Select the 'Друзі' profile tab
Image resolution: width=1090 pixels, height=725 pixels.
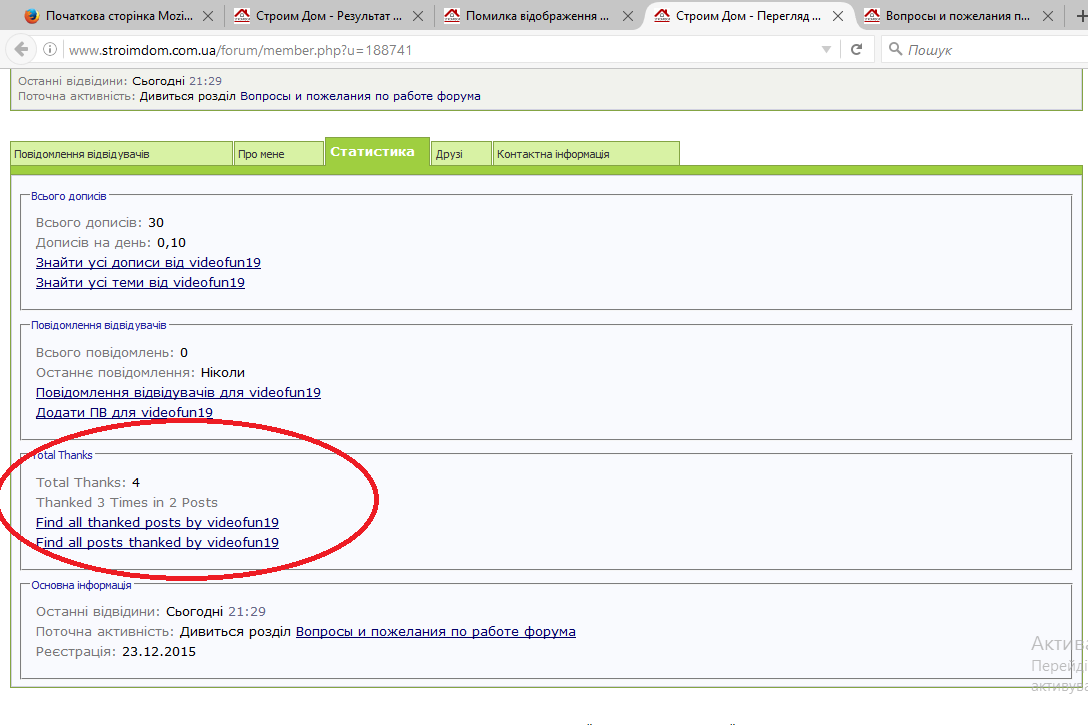coord(461,154)
